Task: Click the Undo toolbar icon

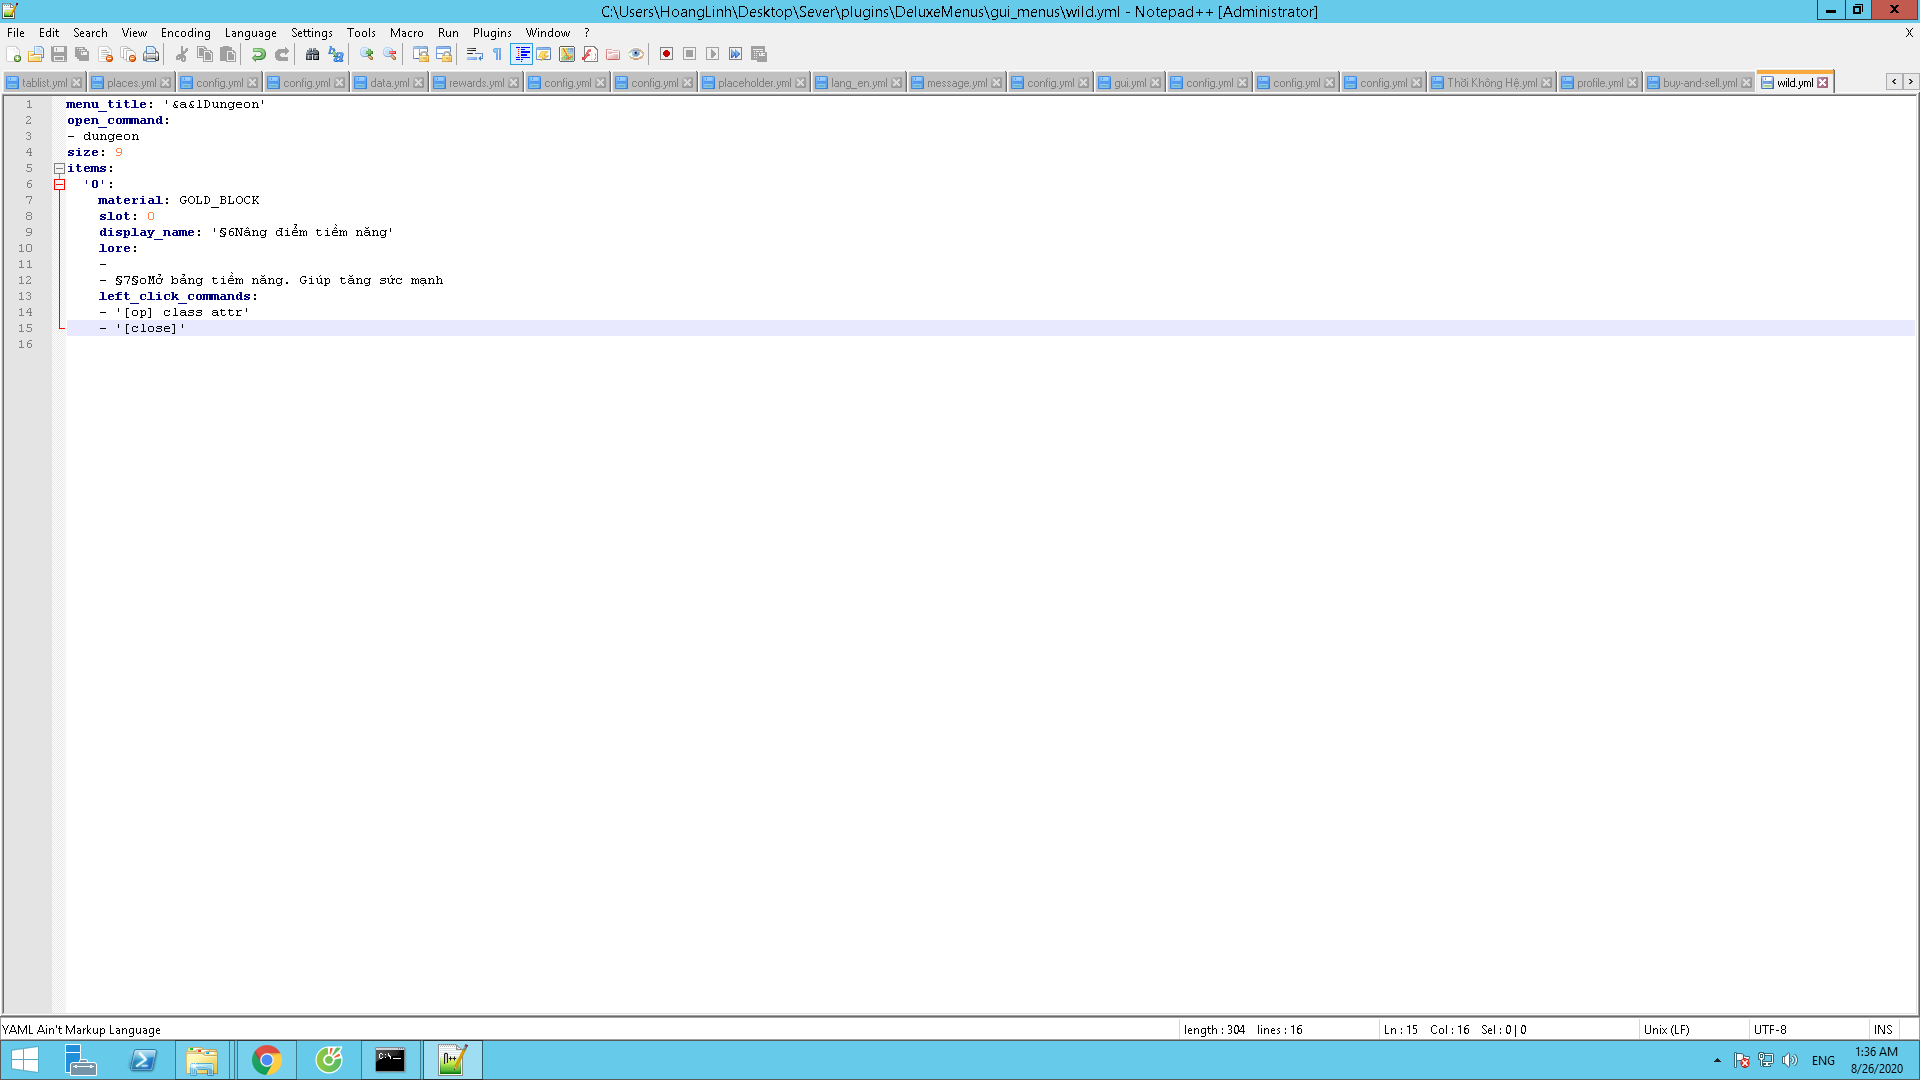Action: (259, 54)
